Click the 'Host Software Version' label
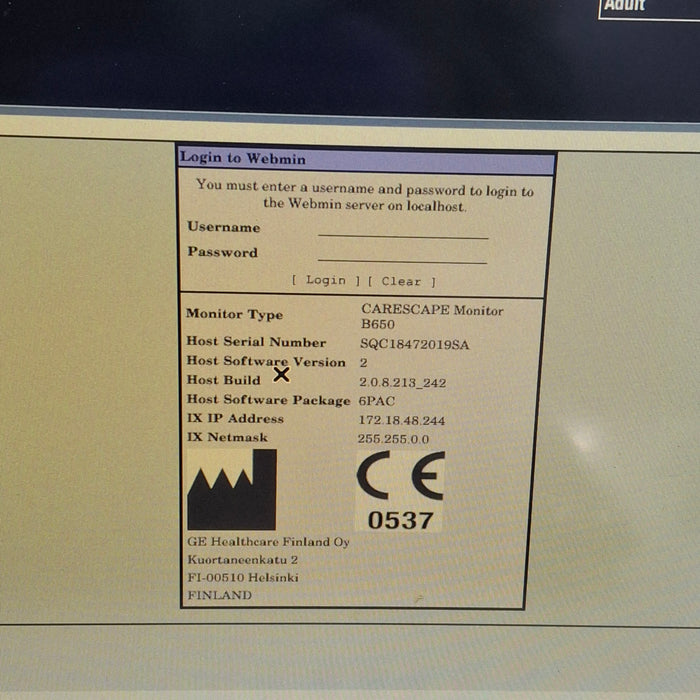 click(266, 361)
